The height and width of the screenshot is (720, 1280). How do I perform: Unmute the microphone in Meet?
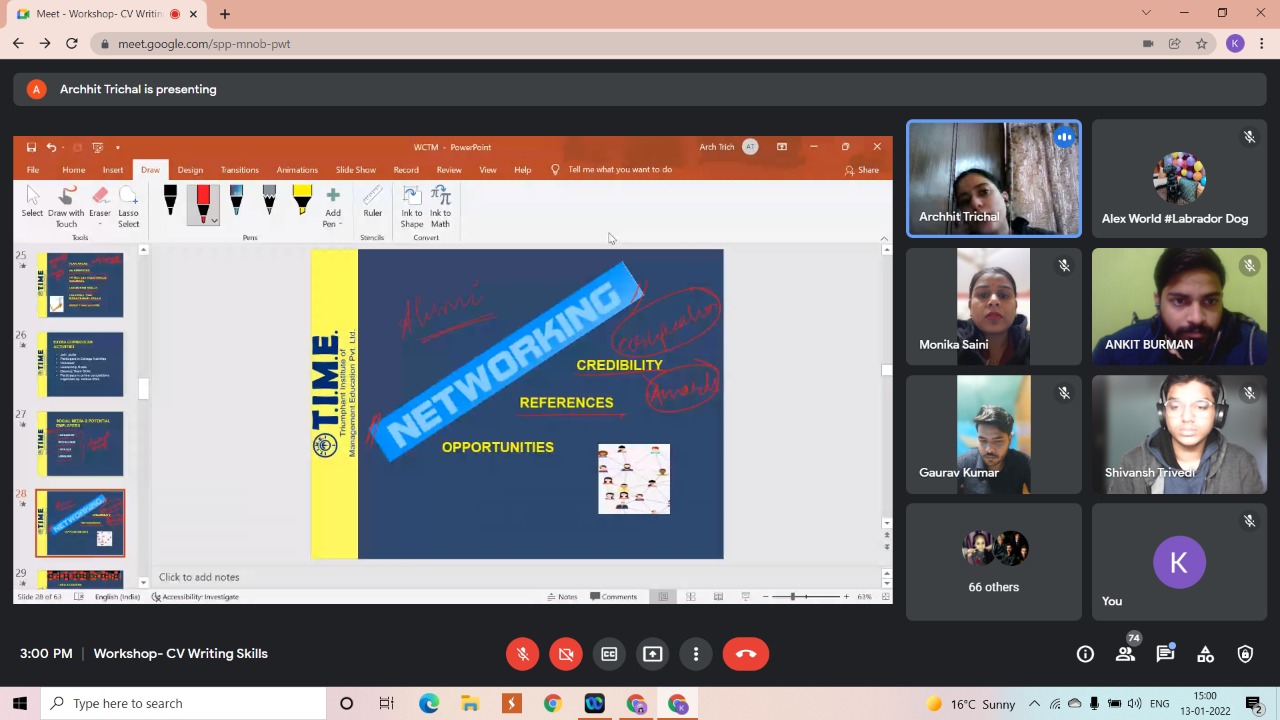point(522,654)
